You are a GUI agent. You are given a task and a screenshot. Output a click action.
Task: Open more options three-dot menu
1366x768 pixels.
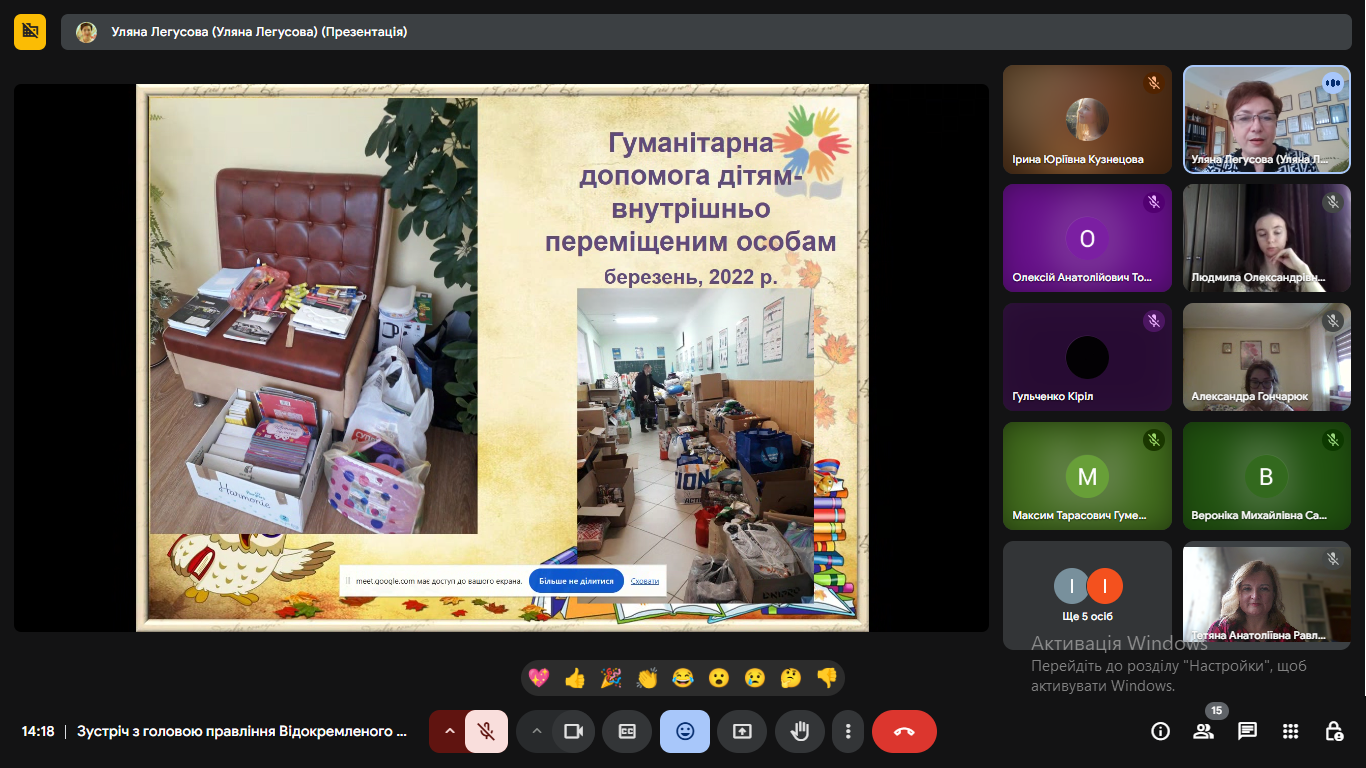click(x=848, y=731)
